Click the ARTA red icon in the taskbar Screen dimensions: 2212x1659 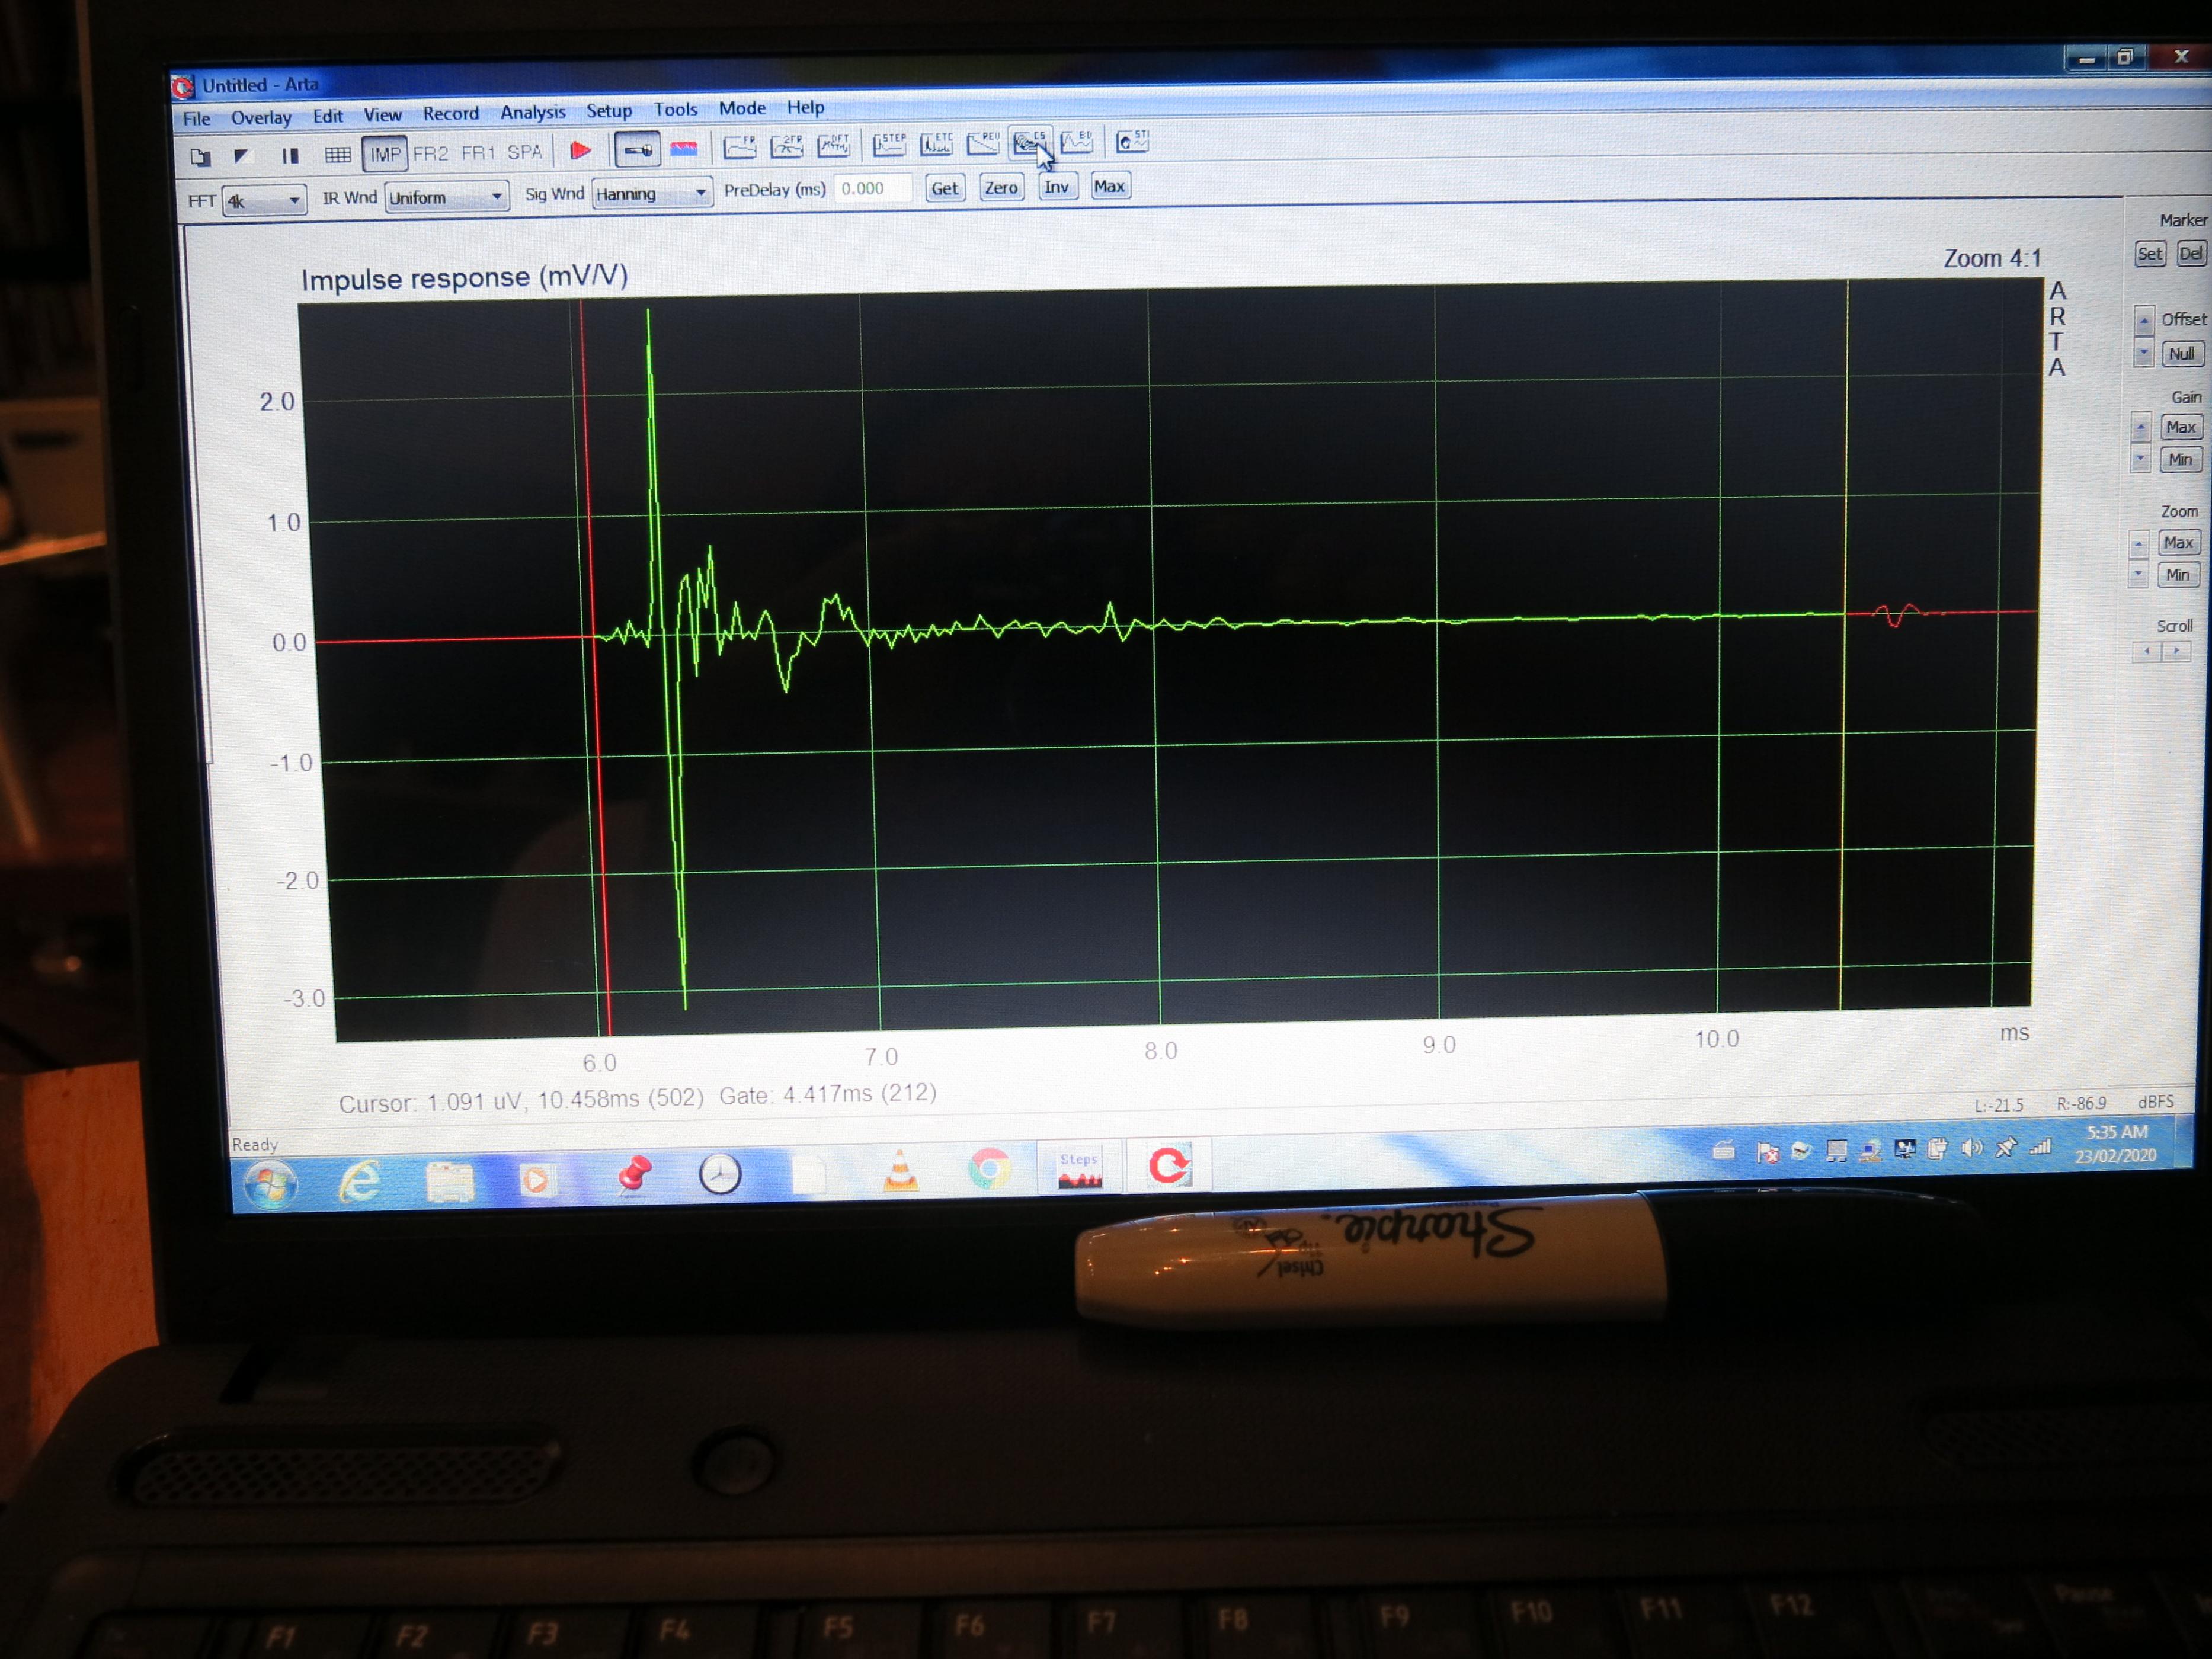(1169, 1165)
